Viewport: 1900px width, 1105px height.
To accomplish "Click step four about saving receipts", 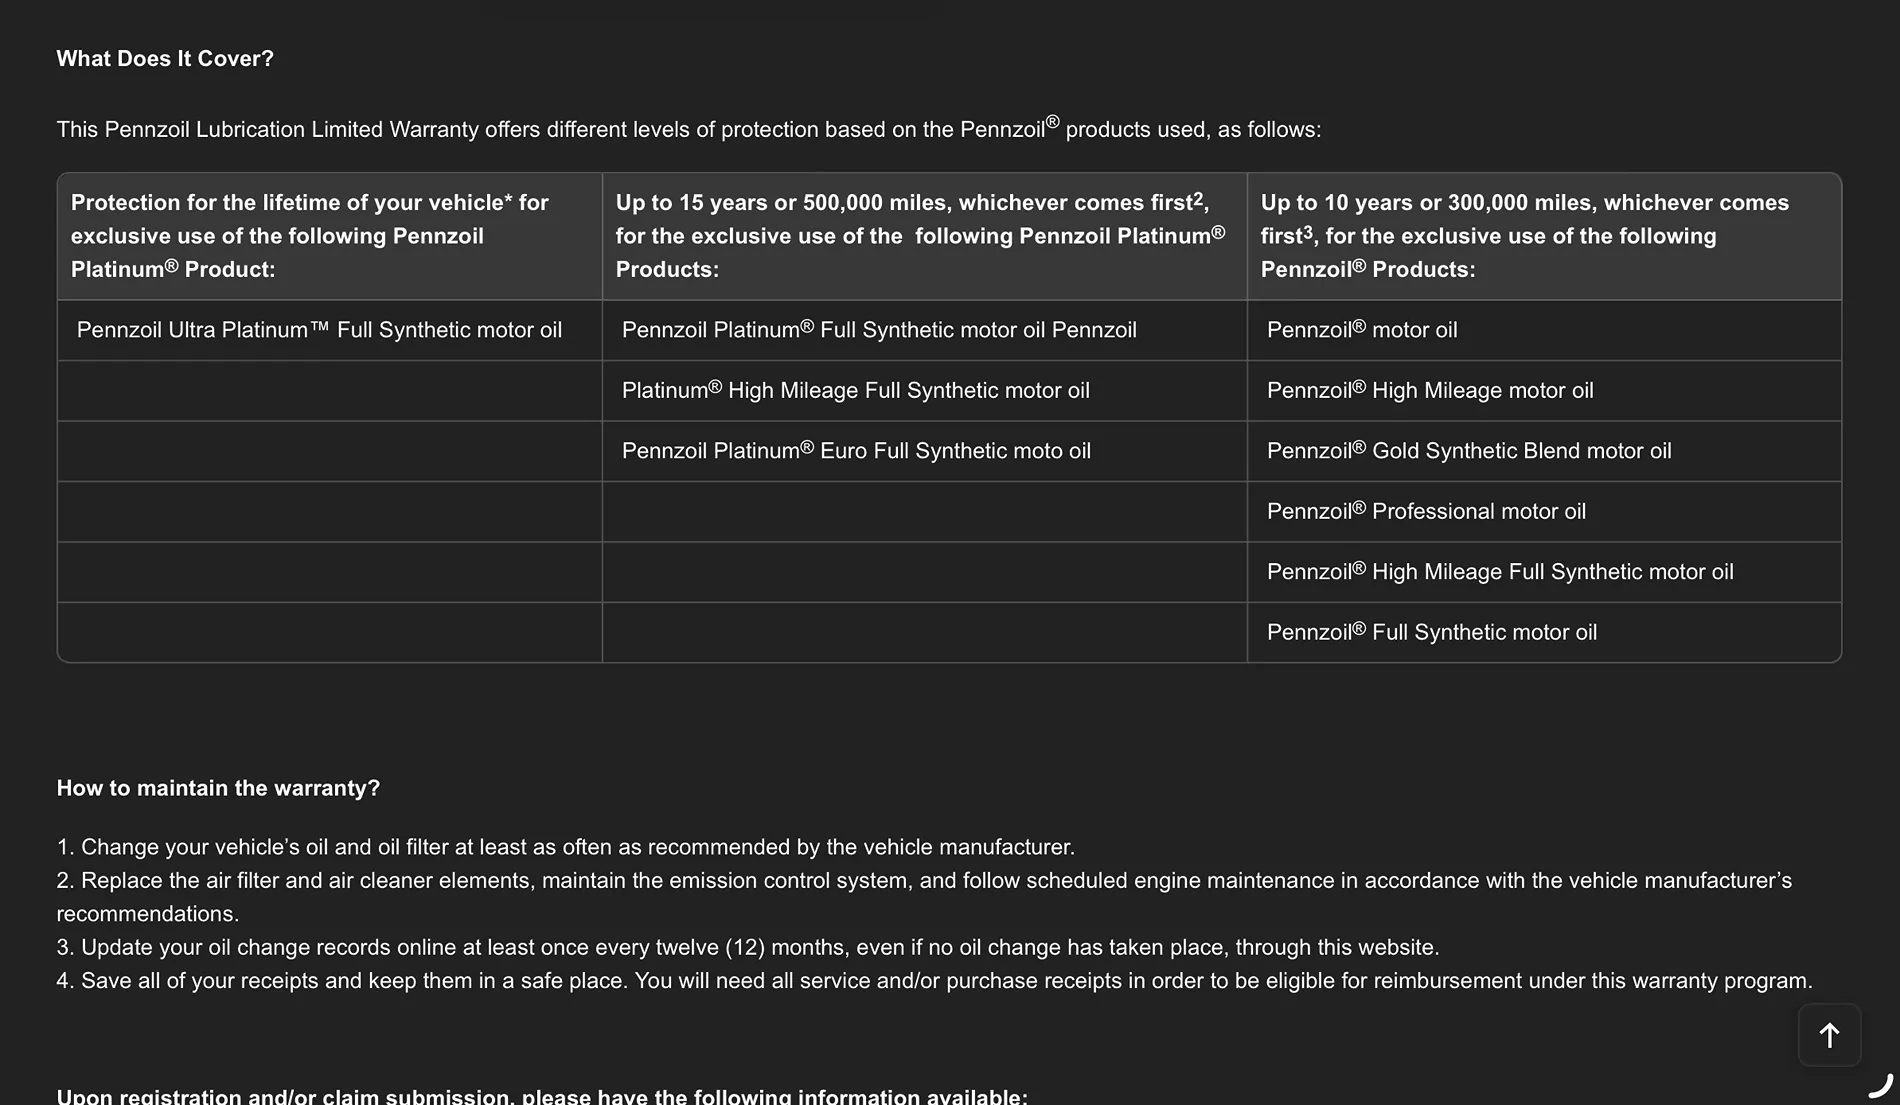I will tap(934, 981).
